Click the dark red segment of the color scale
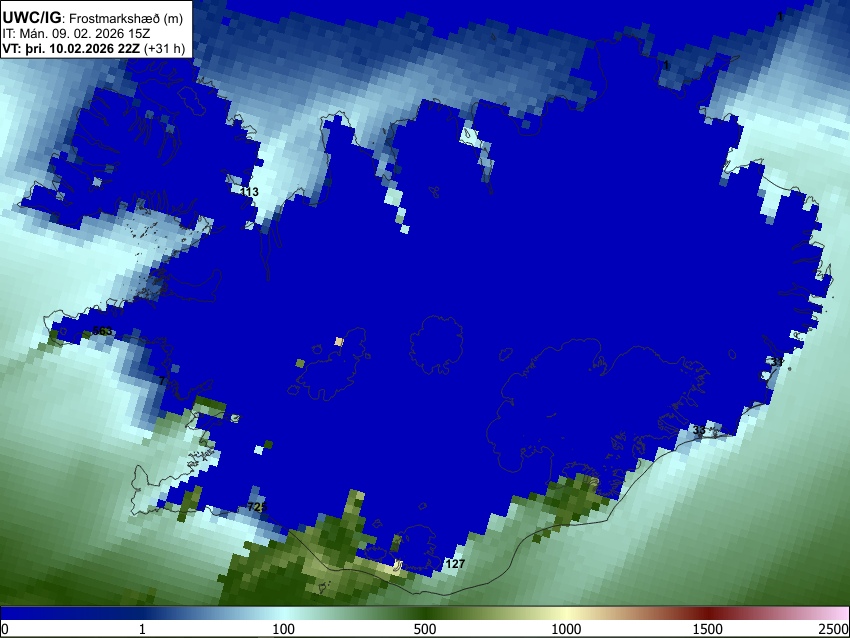 point(708,614)
